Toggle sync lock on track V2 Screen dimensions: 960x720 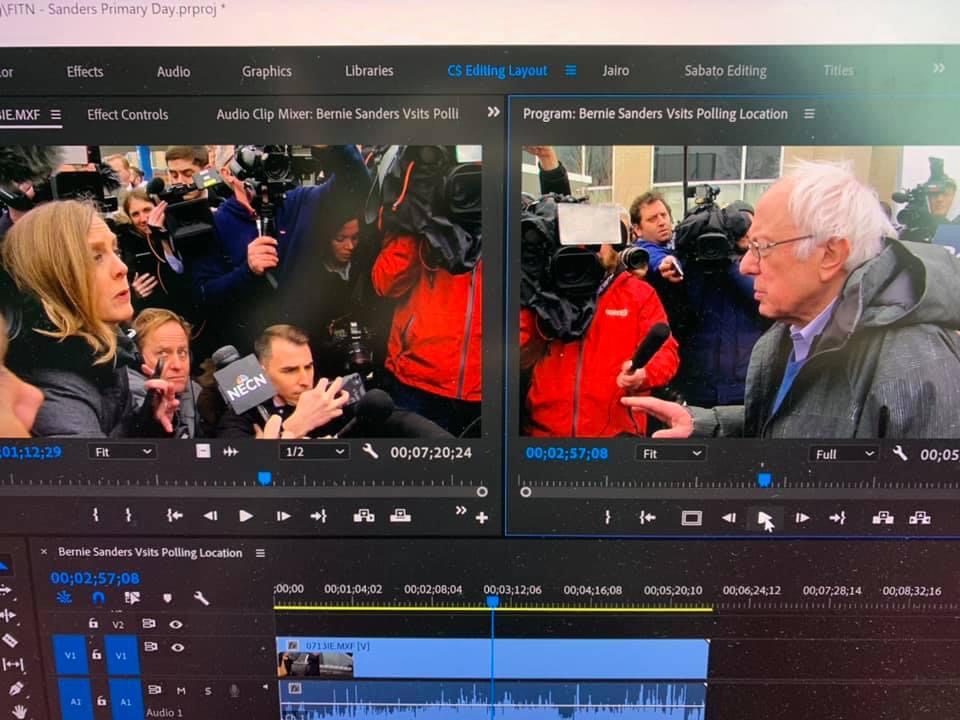(149, 623)
